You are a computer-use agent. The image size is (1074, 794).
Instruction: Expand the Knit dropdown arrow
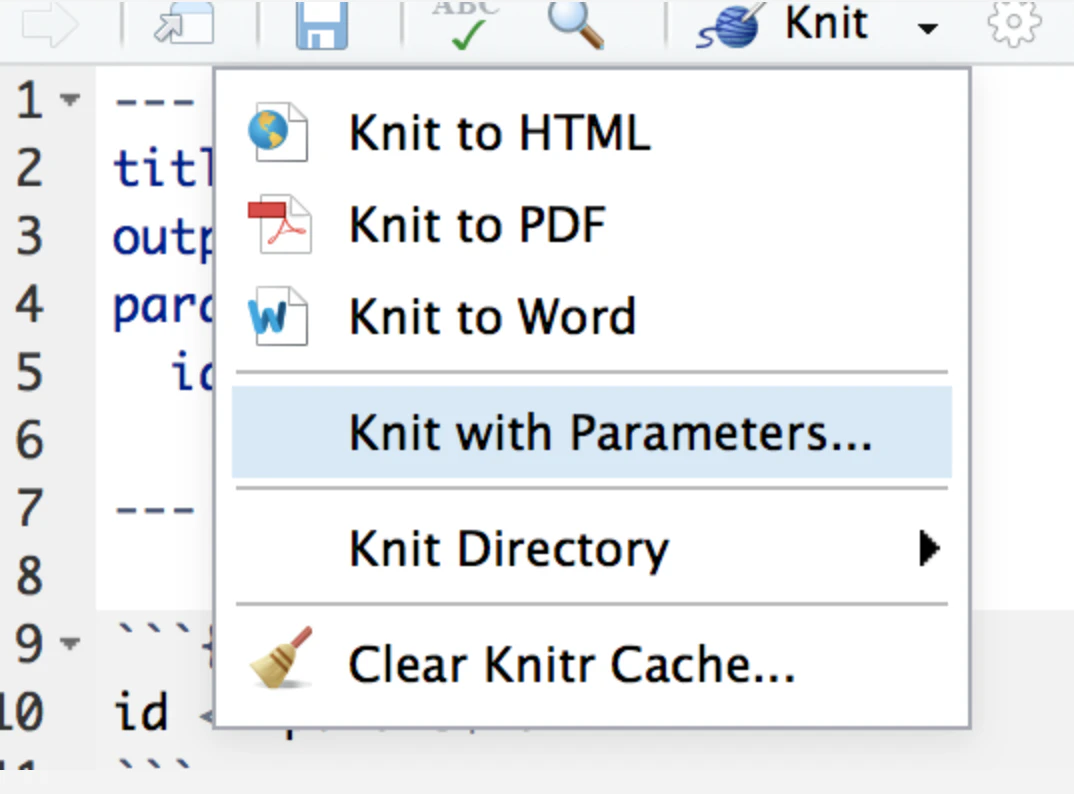coord(927,28)
